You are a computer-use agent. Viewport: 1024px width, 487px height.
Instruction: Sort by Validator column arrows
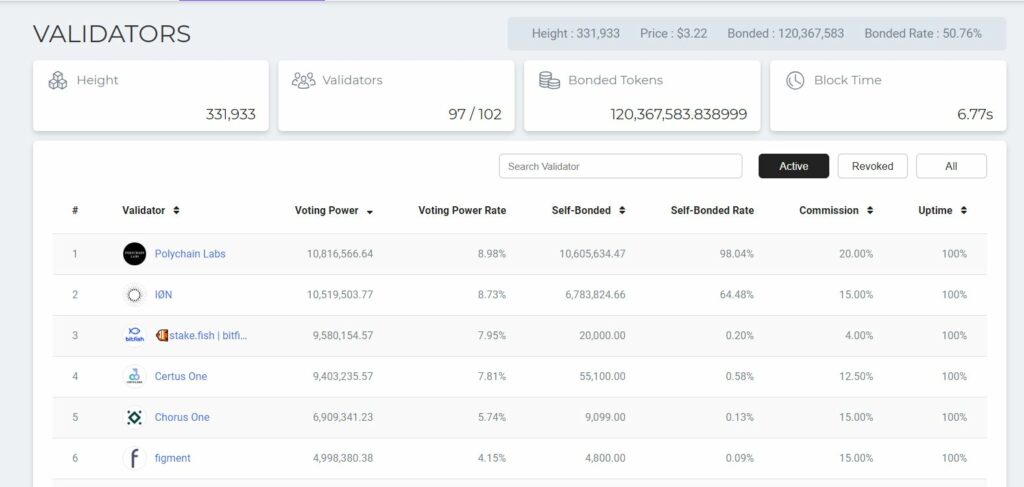point(176,210)
